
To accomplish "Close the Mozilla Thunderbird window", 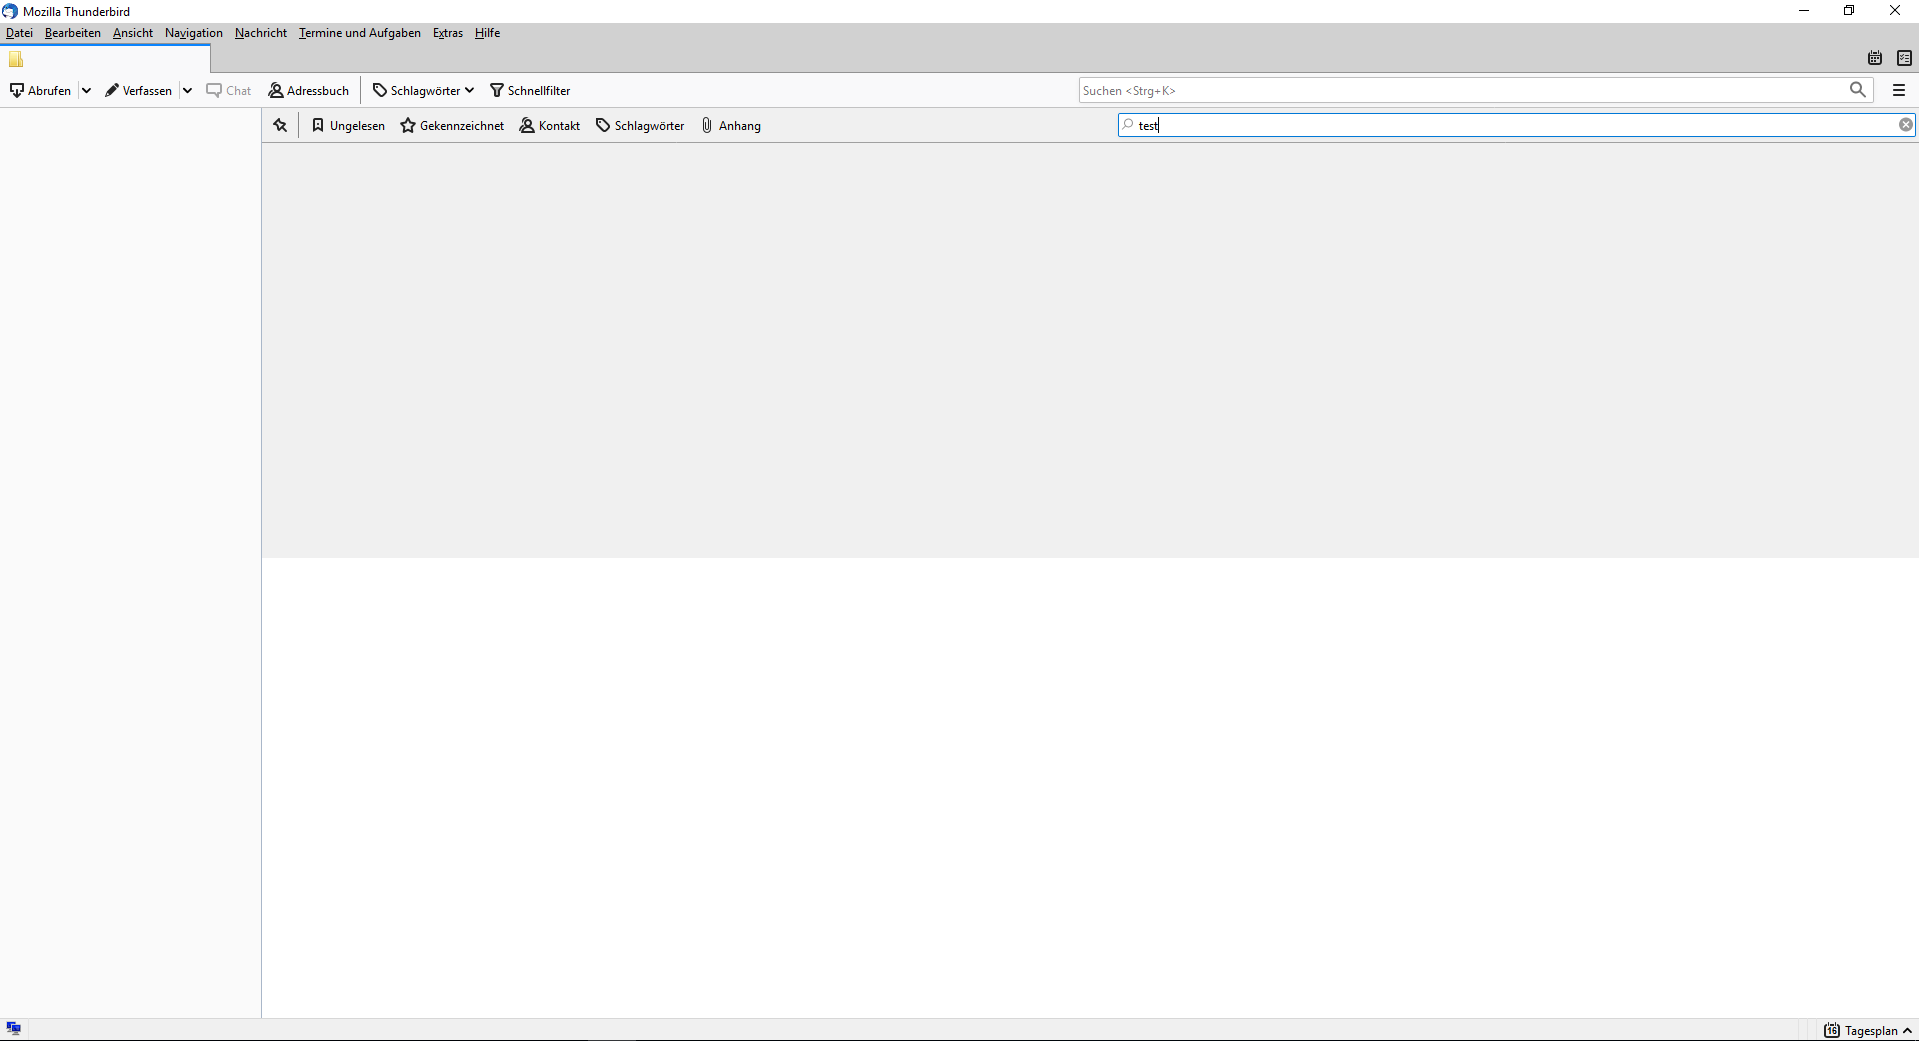I will coord(1895,11).
